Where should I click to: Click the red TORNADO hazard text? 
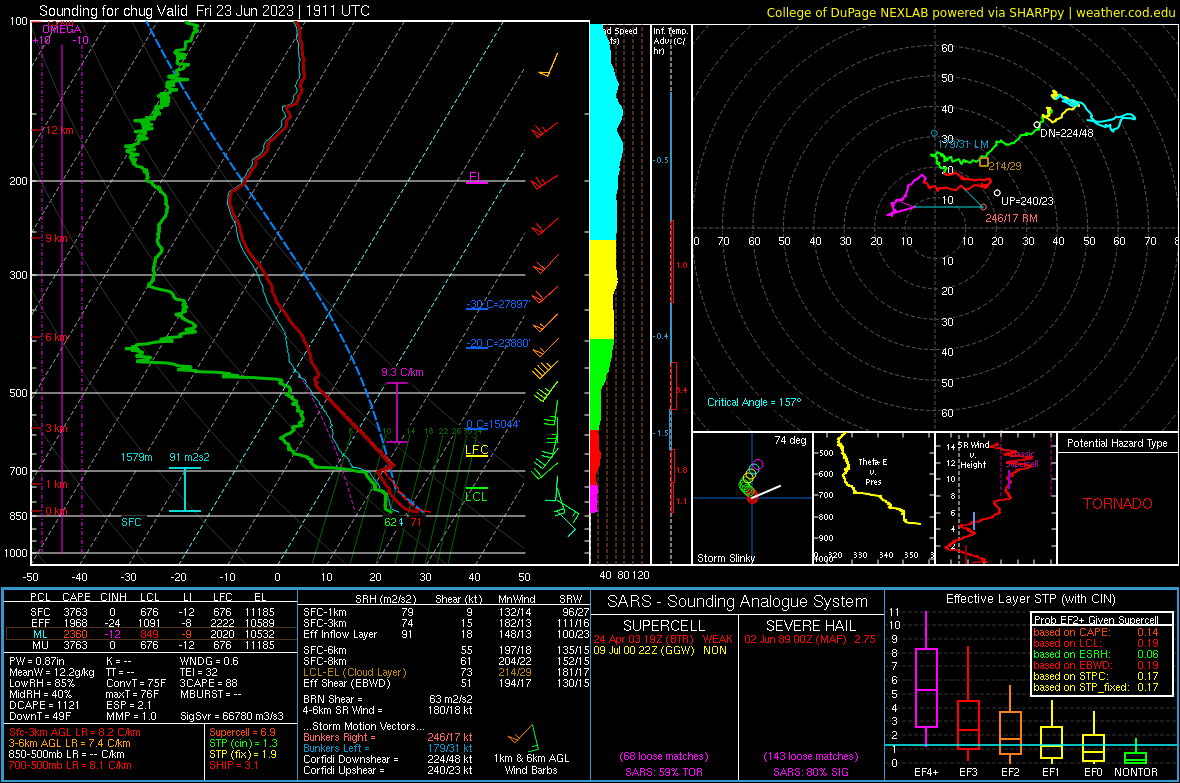point(1118,504)
